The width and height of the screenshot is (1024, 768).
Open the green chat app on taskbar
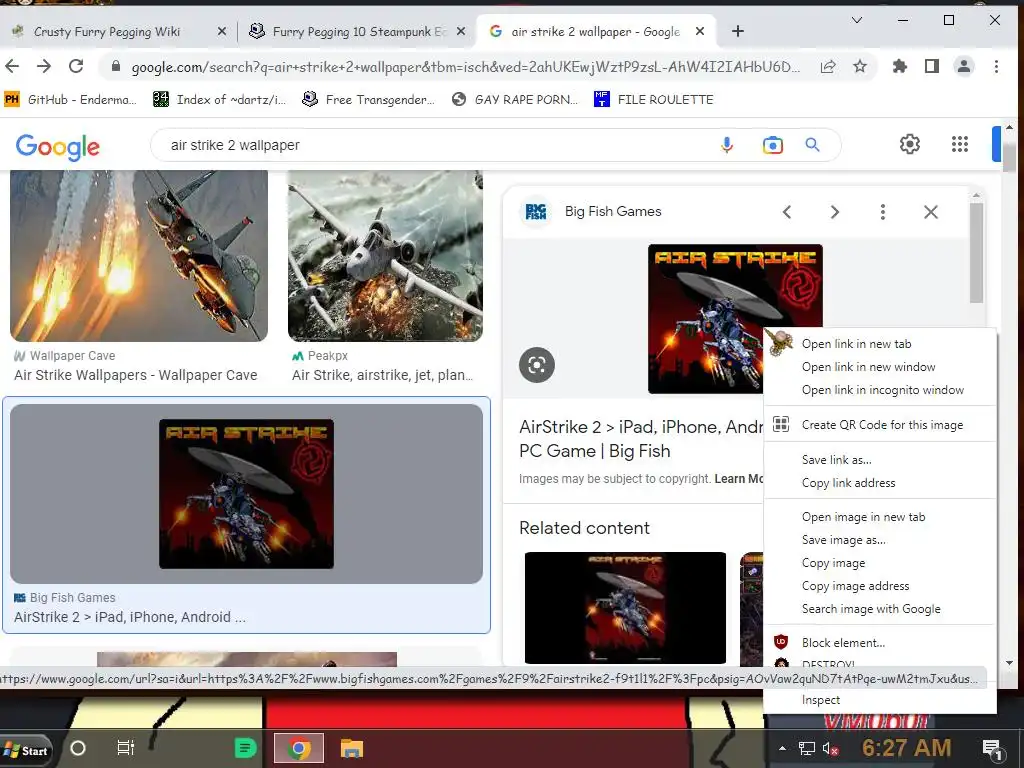pos(246,748)
